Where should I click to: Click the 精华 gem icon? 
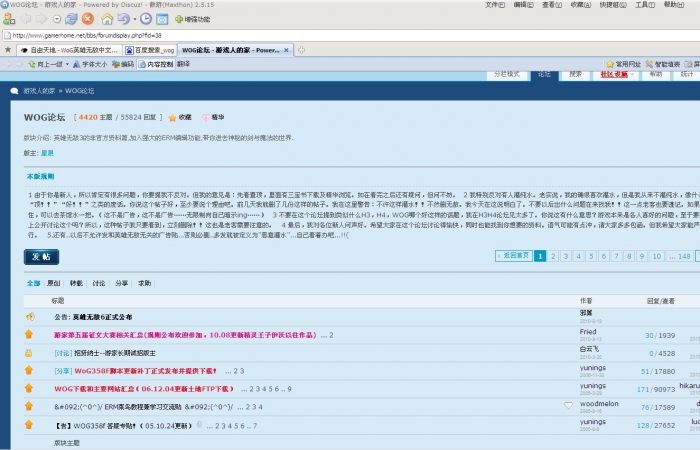(205, 118)
